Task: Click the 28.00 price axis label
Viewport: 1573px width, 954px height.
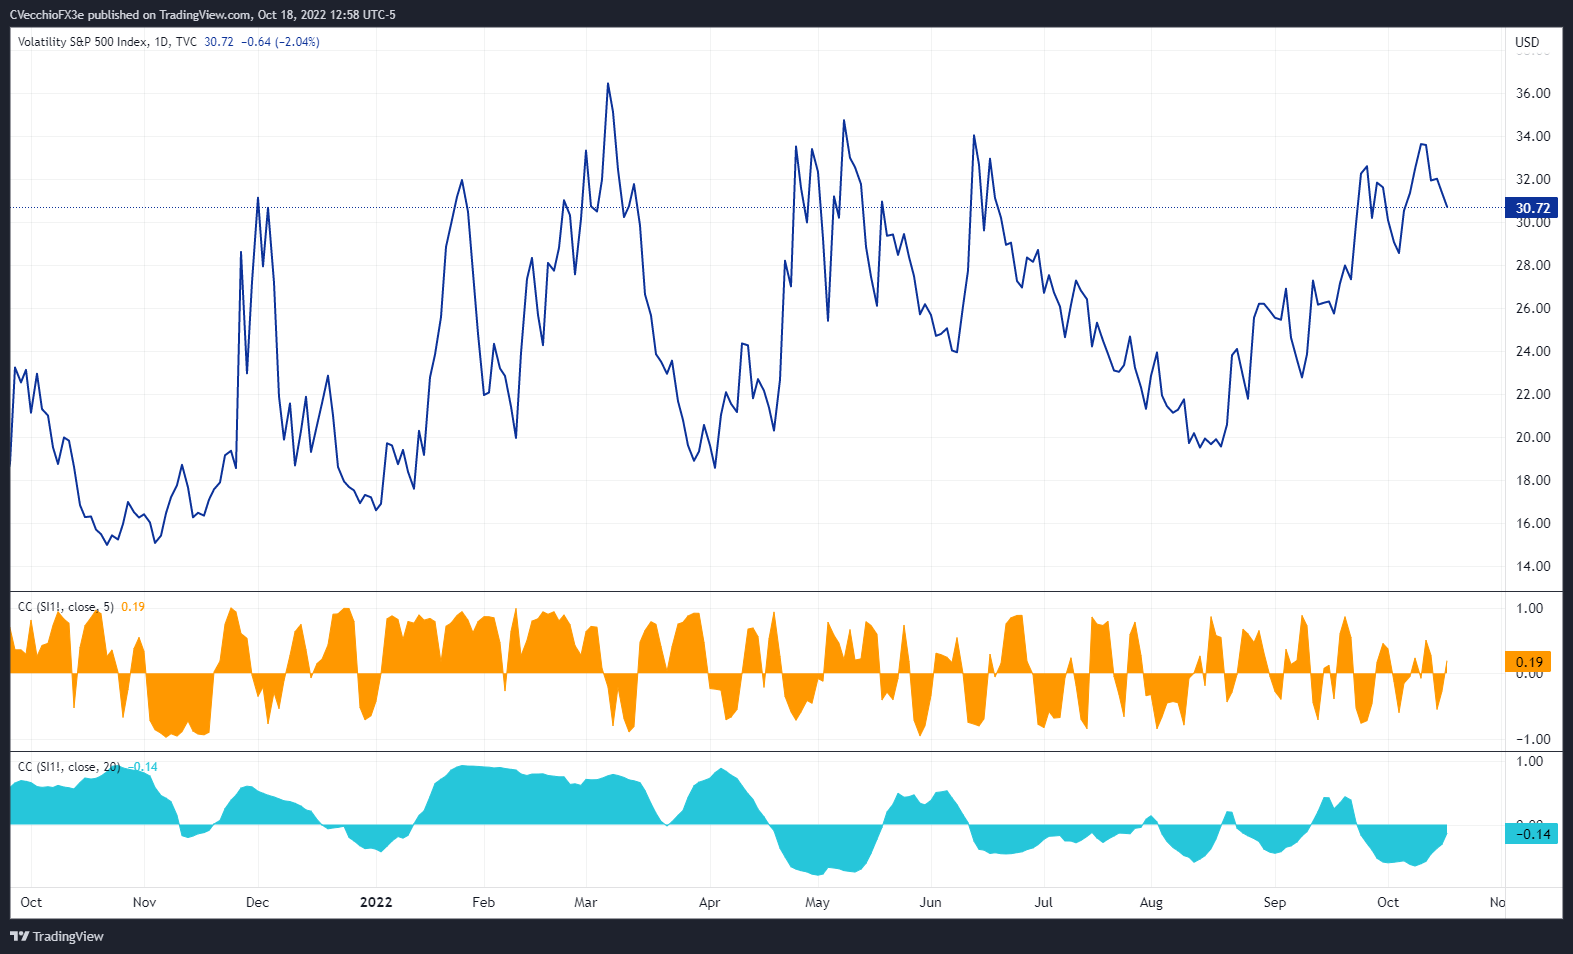Action: pos(1533,265)
